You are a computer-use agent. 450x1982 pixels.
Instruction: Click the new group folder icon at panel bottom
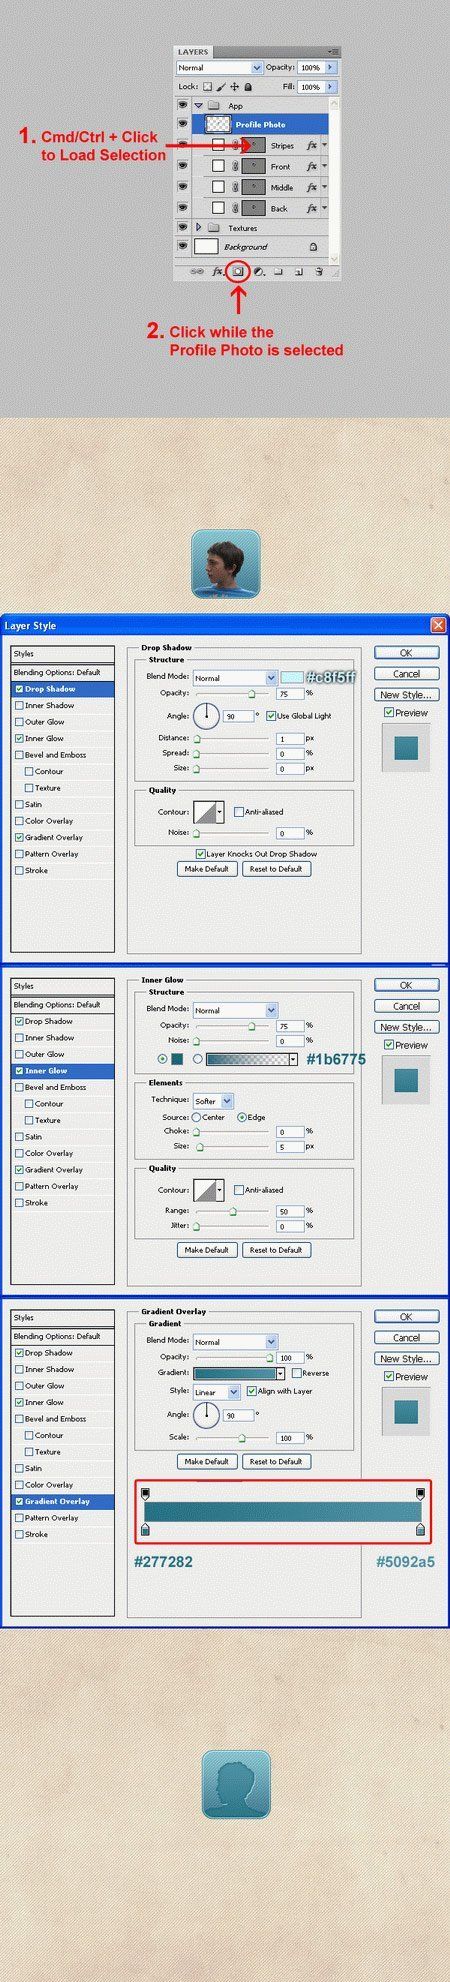[x=279, y=271]
